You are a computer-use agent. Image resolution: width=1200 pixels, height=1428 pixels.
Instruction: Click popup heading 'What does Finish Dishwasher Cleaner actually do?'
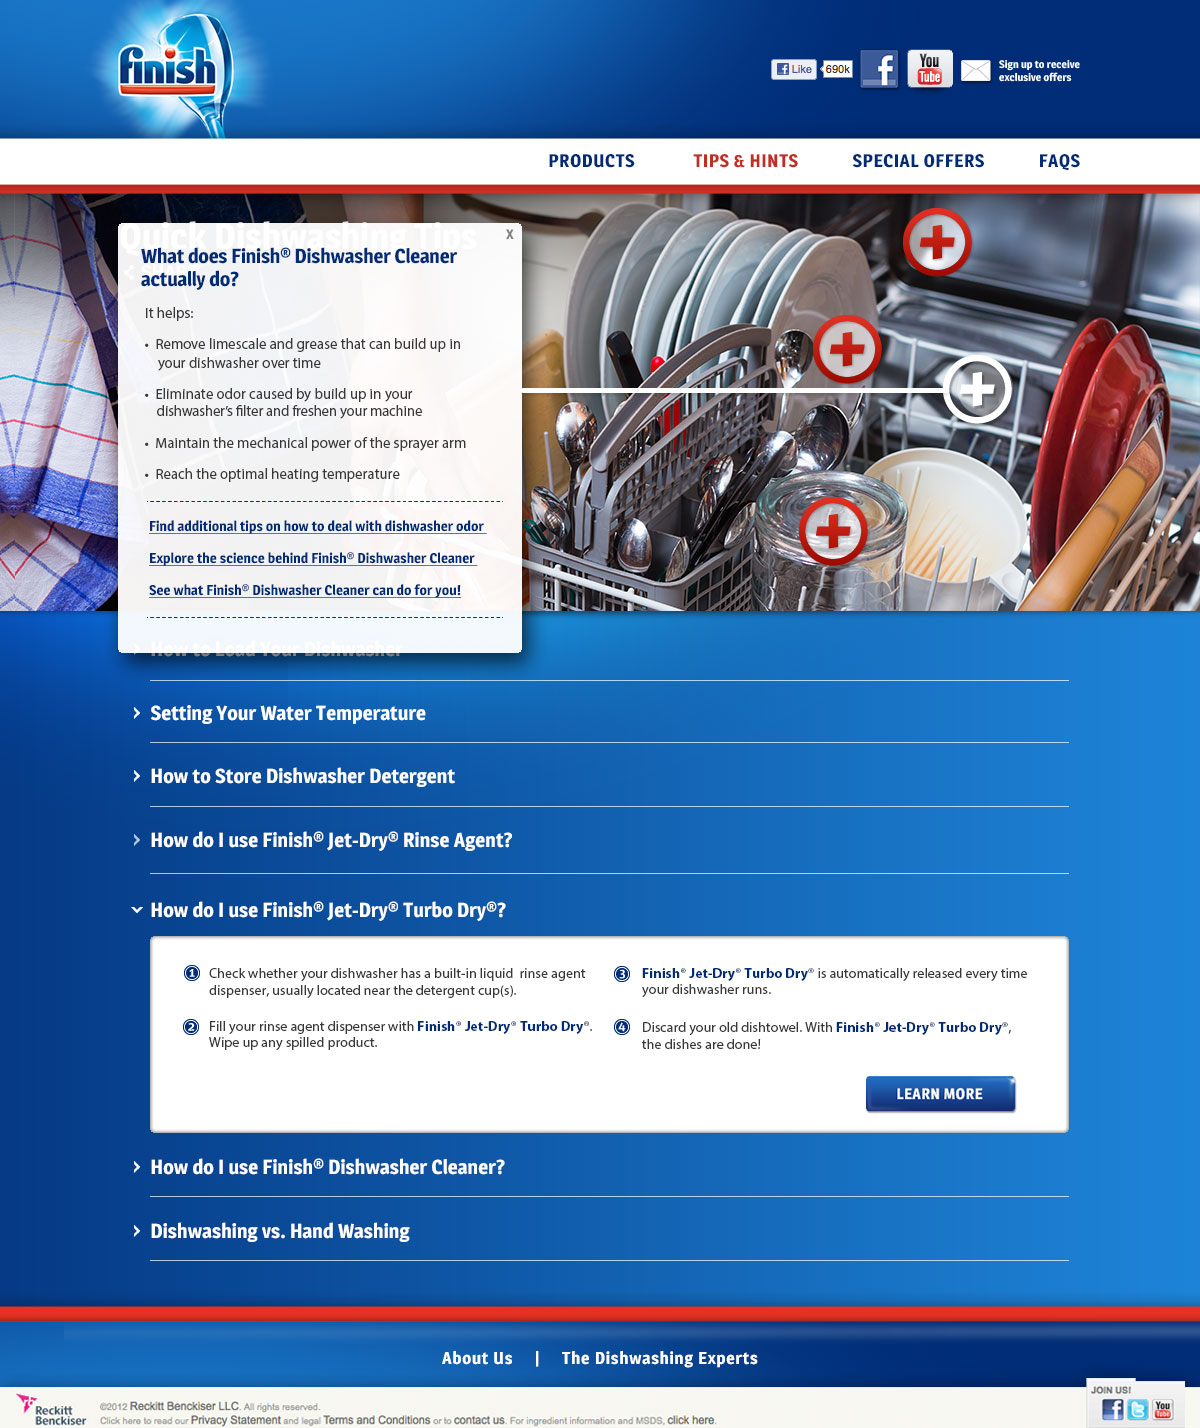(x=299, y=267)
